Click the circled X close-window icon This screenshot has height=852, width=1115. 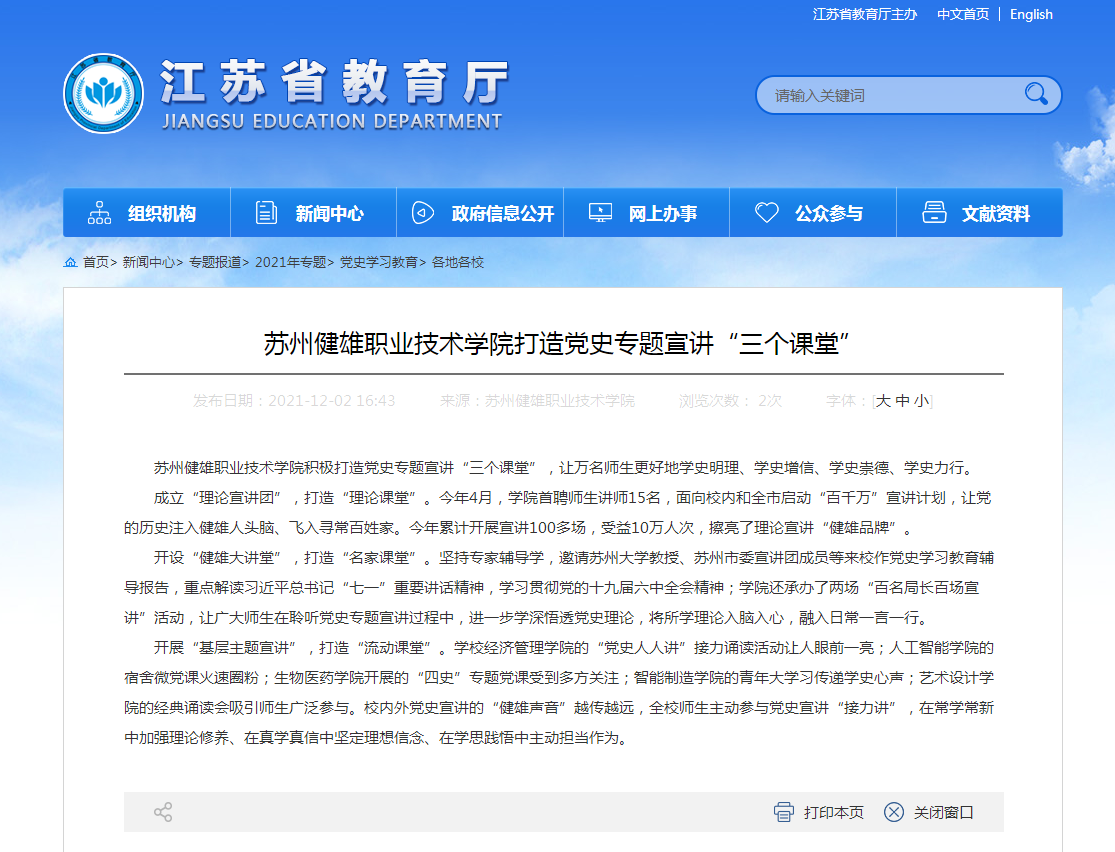(x=894, y=812)
